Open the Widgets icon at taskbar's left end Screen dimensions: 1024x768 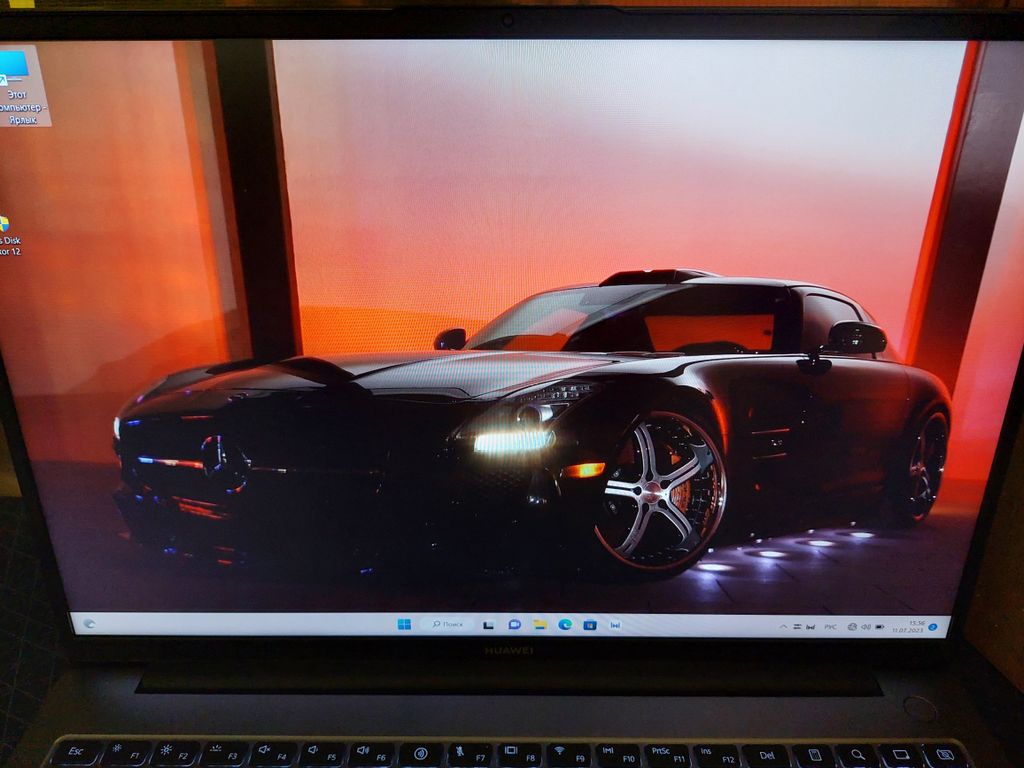pos(89,623)
